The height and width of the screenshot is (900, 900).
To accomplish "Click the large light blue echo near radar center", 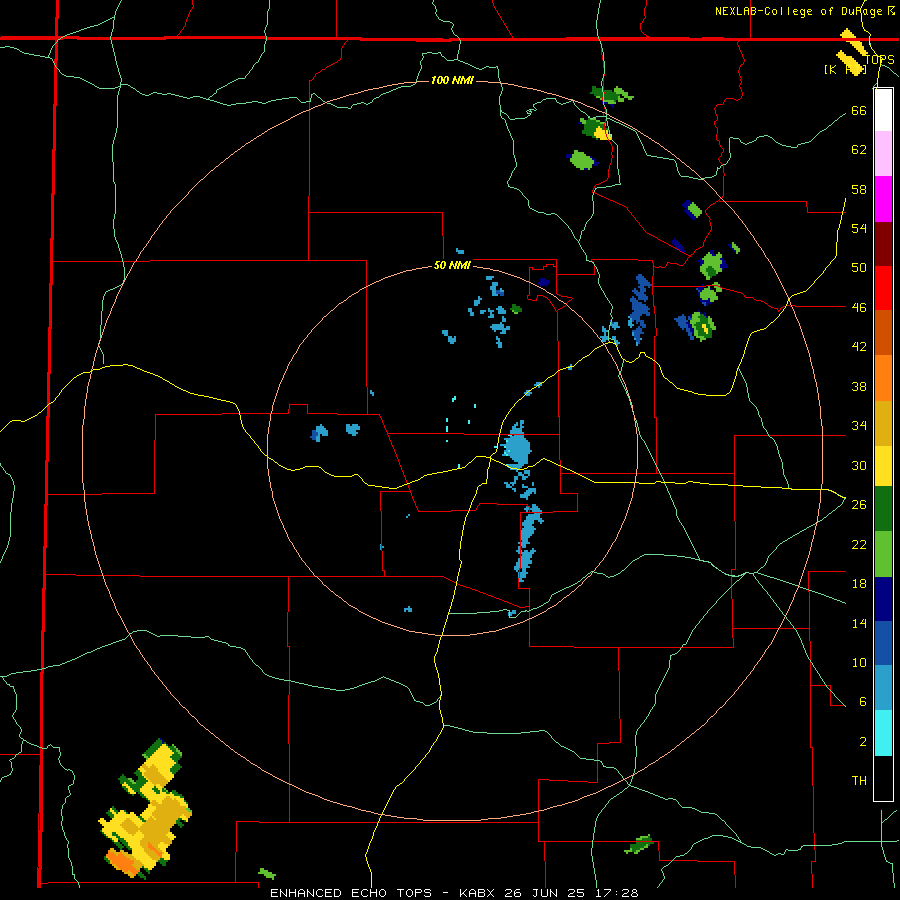I will 517,446.
